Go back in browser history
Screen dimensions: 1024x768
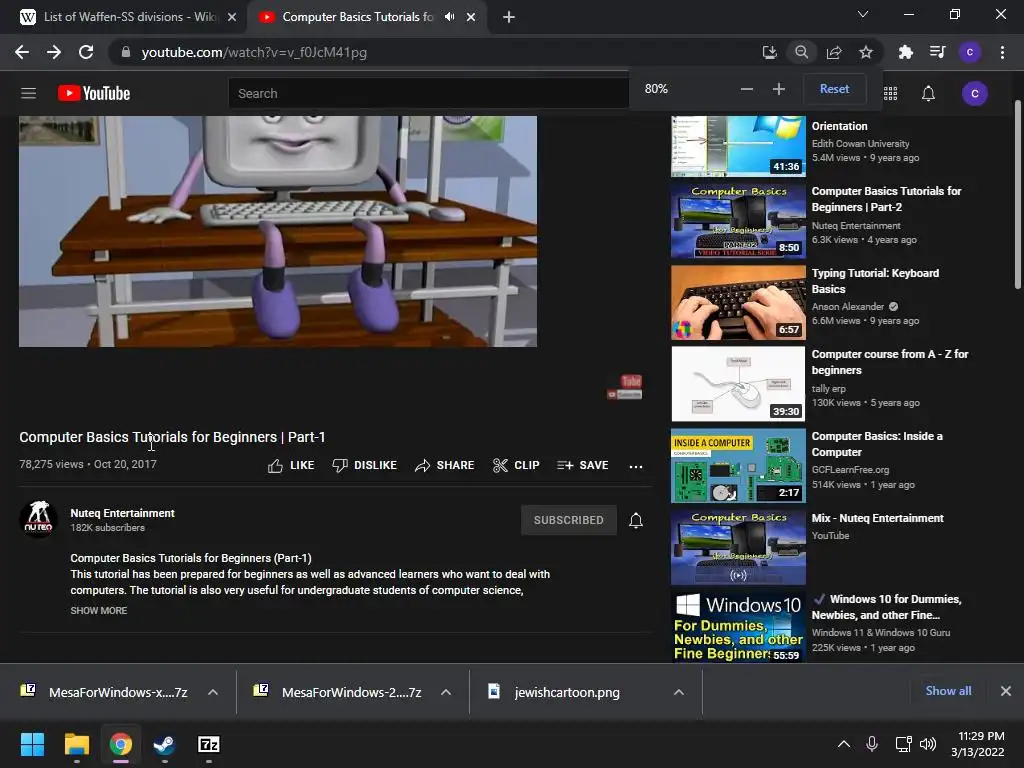22,52
